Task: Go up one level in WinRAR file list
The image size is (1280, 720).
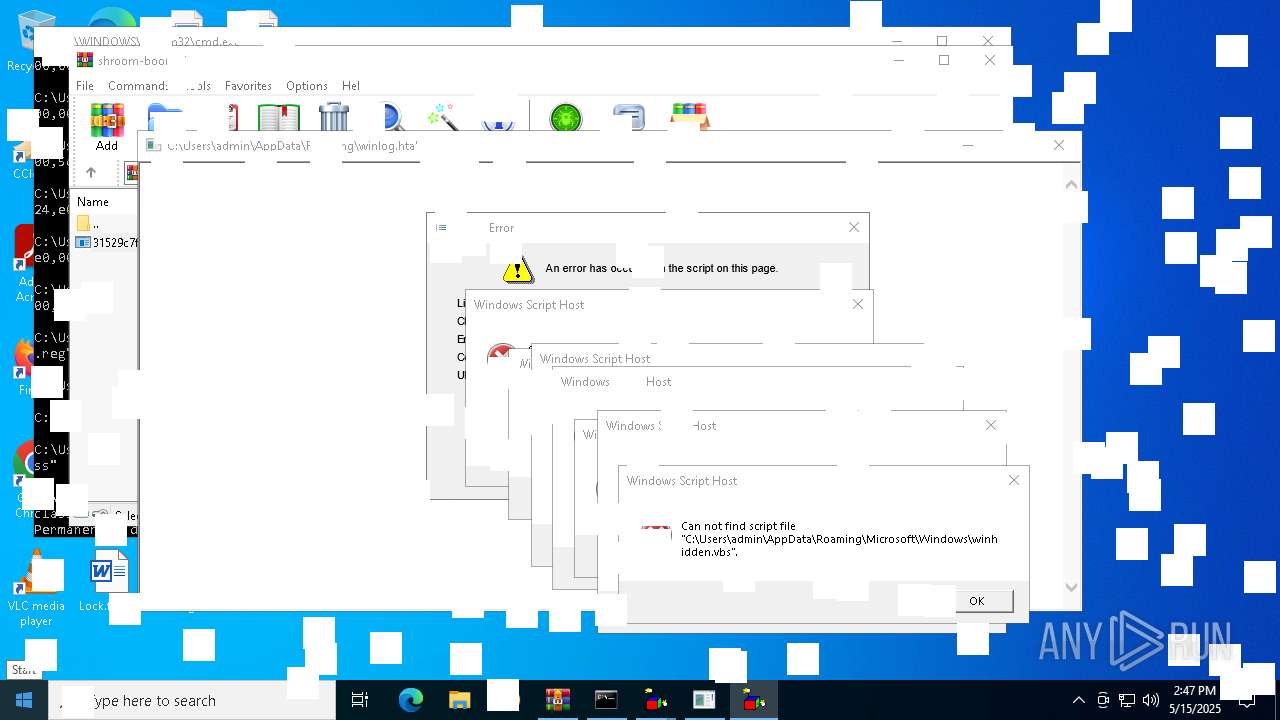Action: pyautogui.click(x=91, y=173)
